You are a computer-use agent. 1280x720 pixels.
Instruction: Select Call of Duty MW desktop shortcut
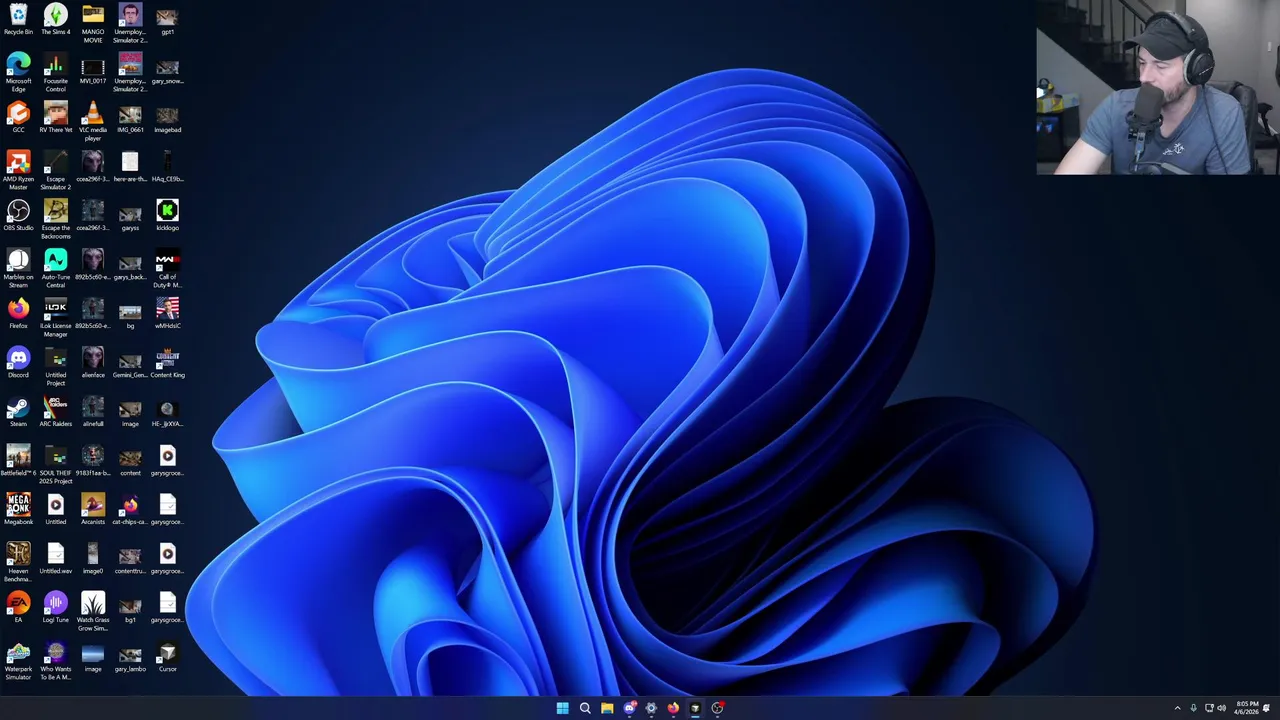167,268
